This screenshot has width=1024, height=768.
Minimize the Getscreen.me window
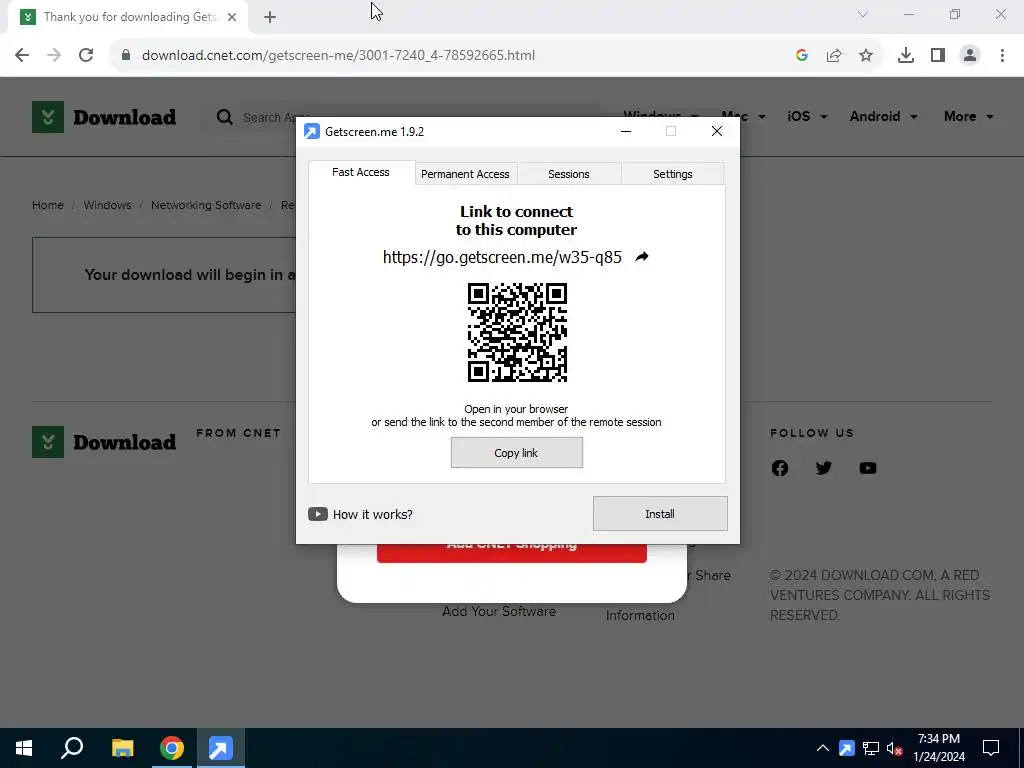coord(626,131)
